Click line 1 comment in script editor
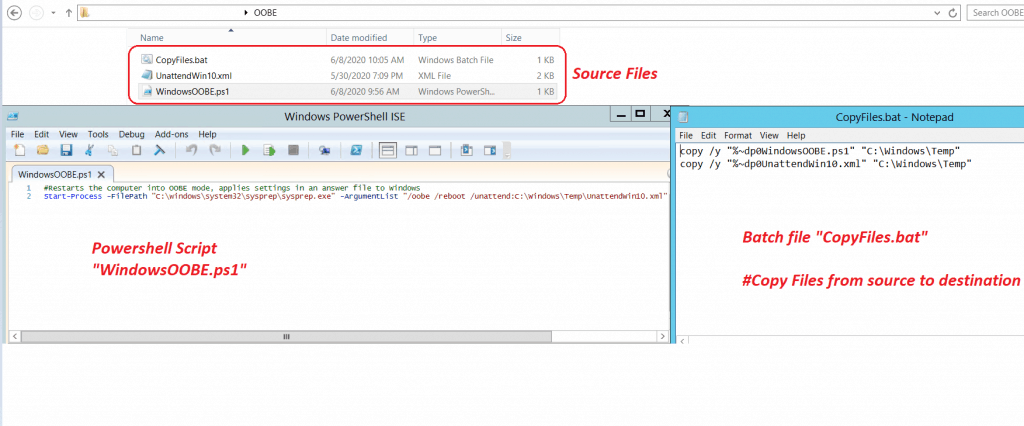Viewport: 1024px width, 426px height. [x=231, y=188]
